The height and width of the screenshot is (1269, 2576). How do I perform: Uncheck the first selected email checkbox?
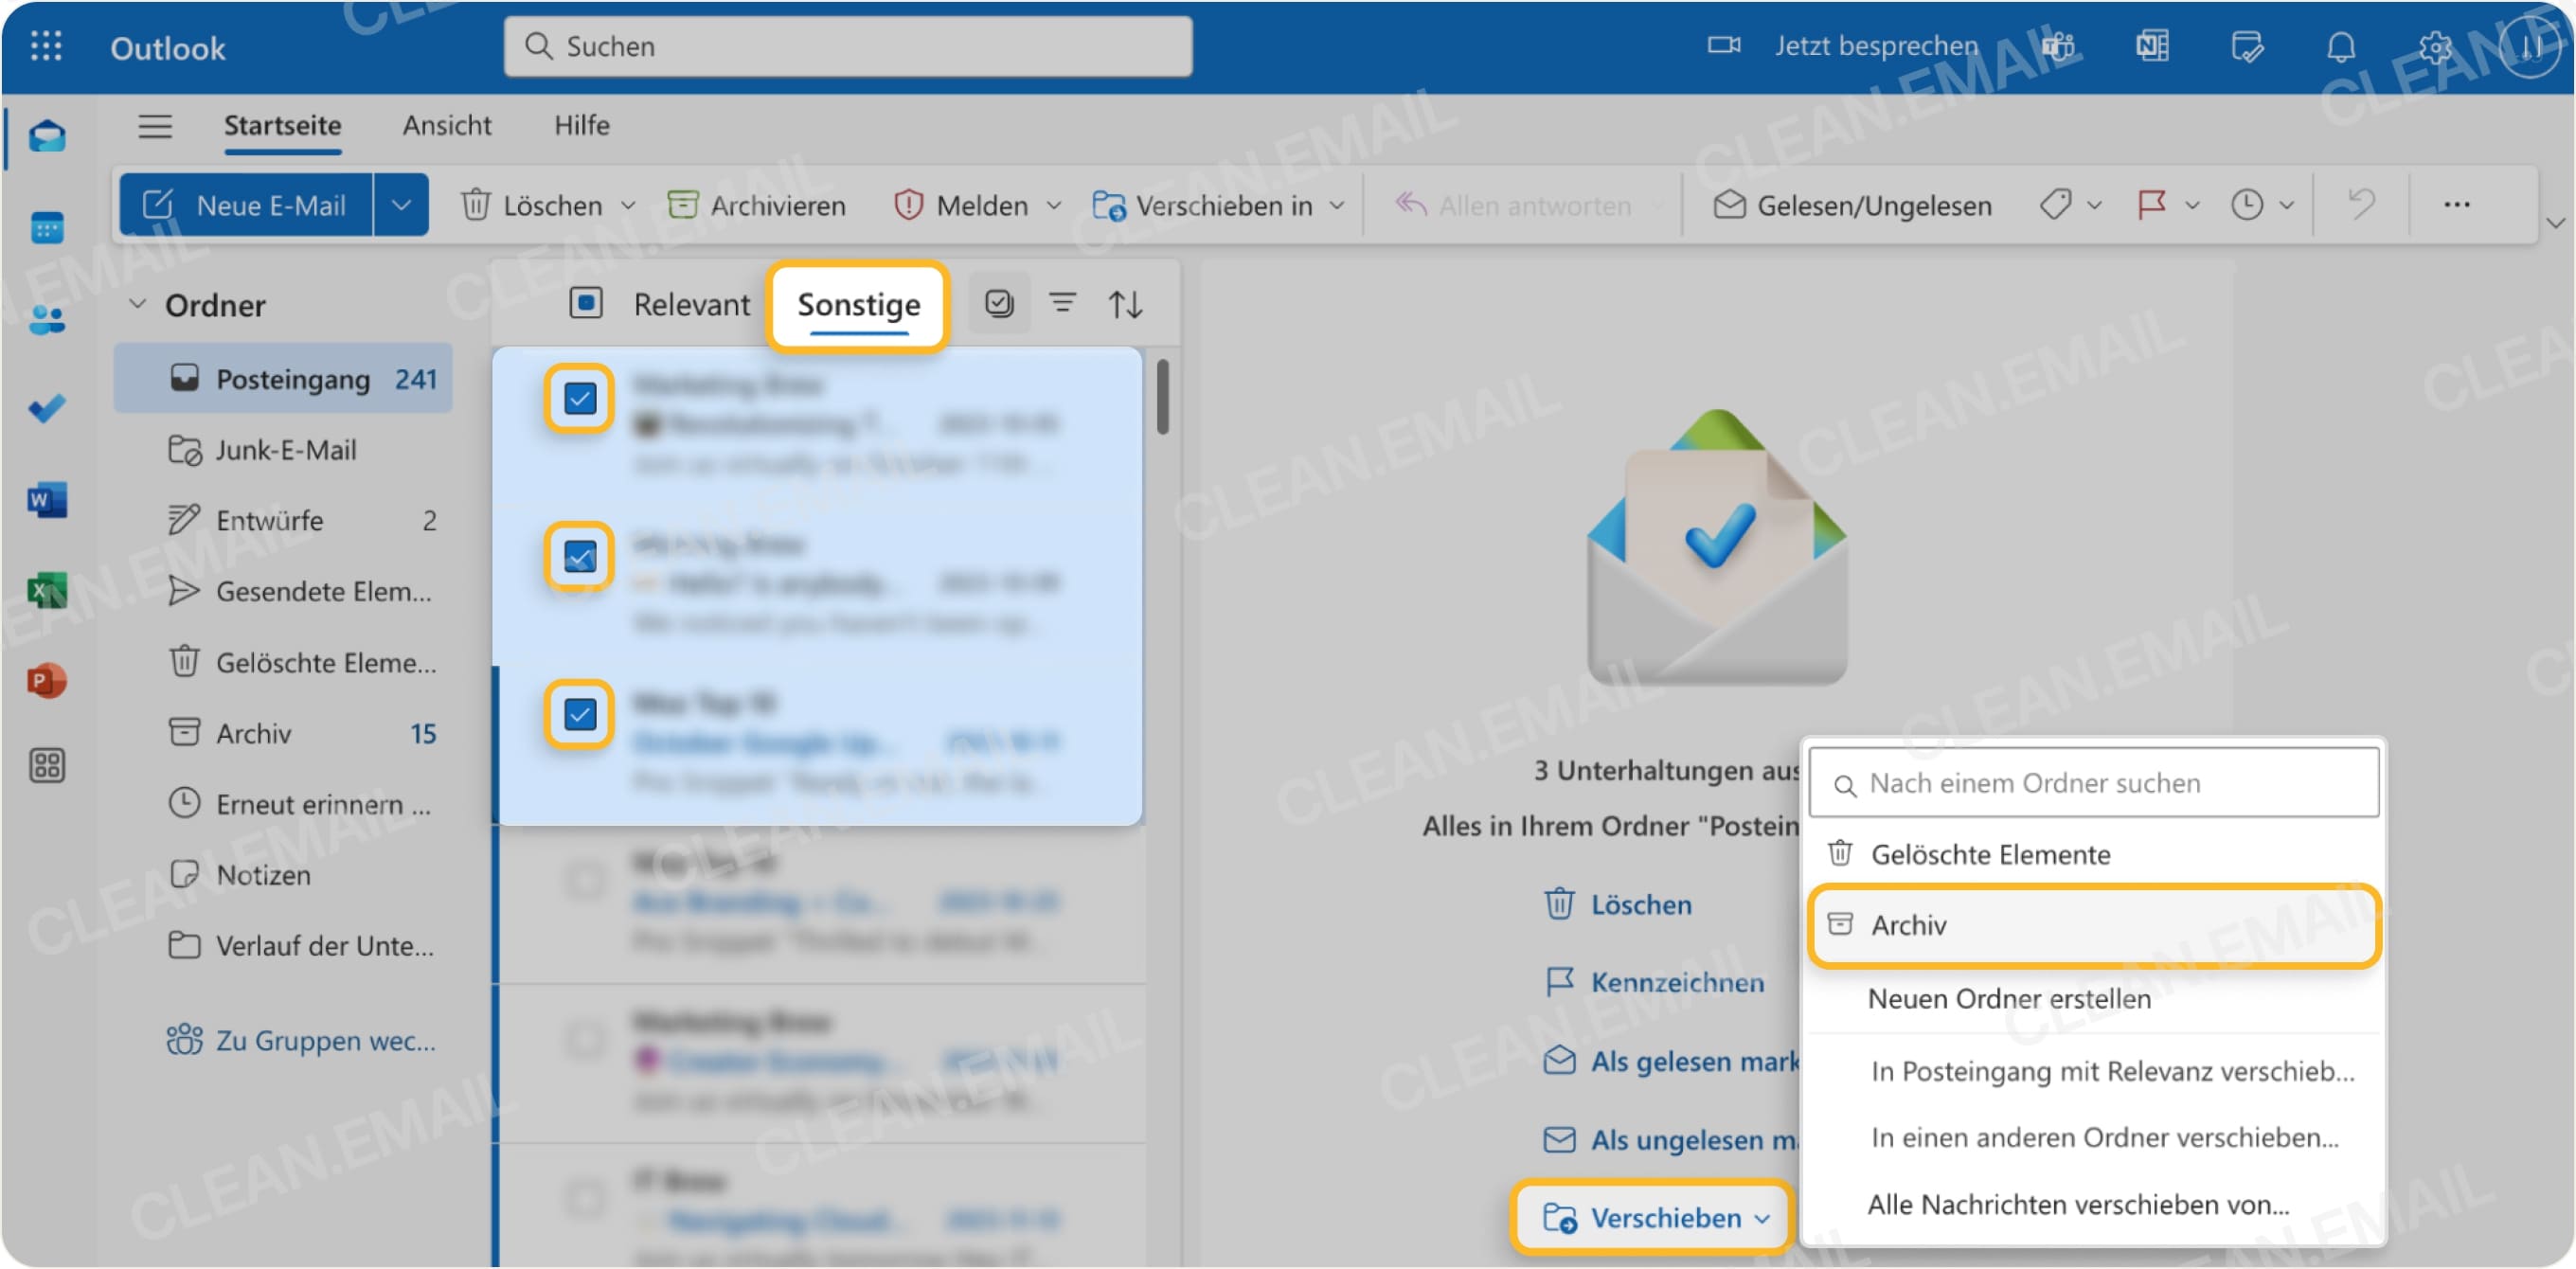pyautogui.click(x=579, y=398)
